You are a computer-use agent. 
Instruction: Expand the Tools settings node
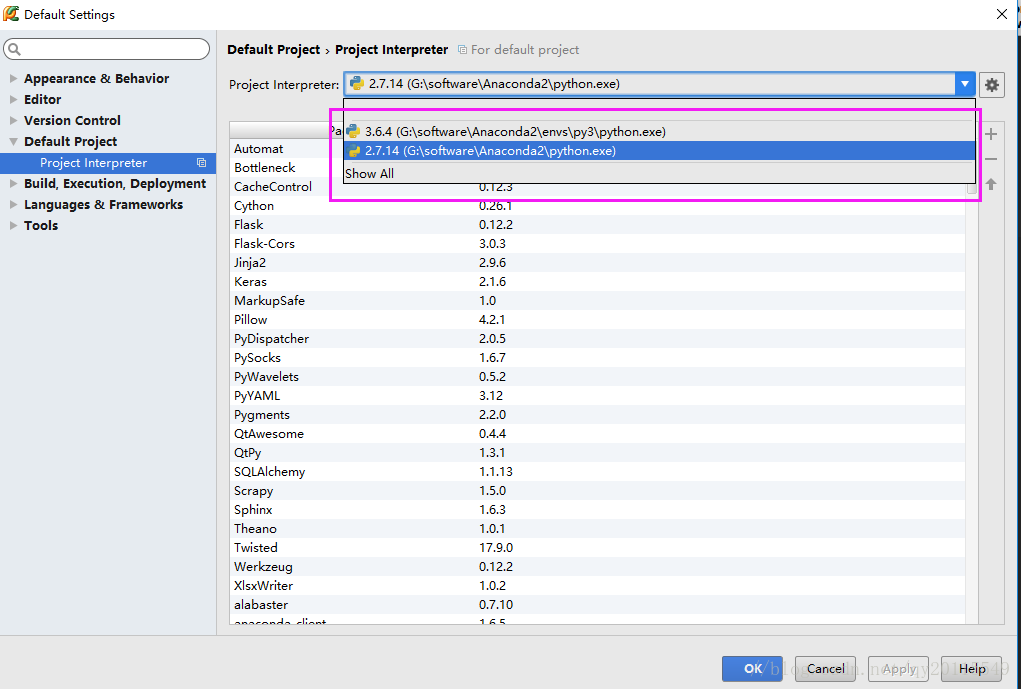click(x=13, y=225)
